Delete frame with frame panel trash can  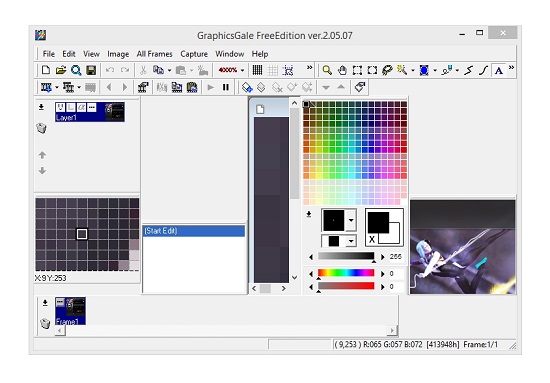(x=45, y=323)
